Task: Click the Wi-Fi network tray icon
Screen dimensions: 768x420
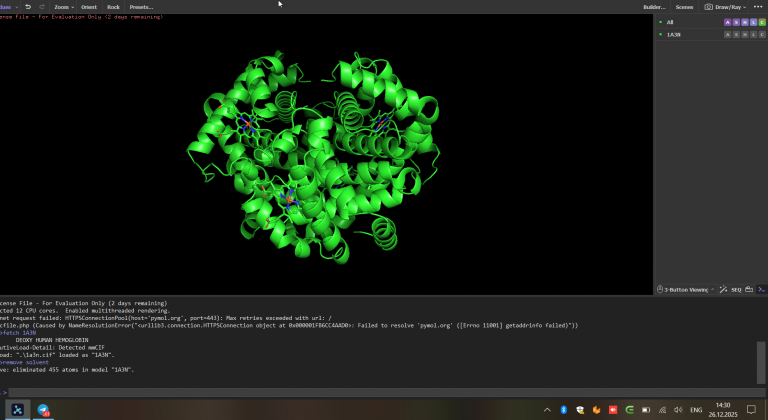Action: coord(662,410)
